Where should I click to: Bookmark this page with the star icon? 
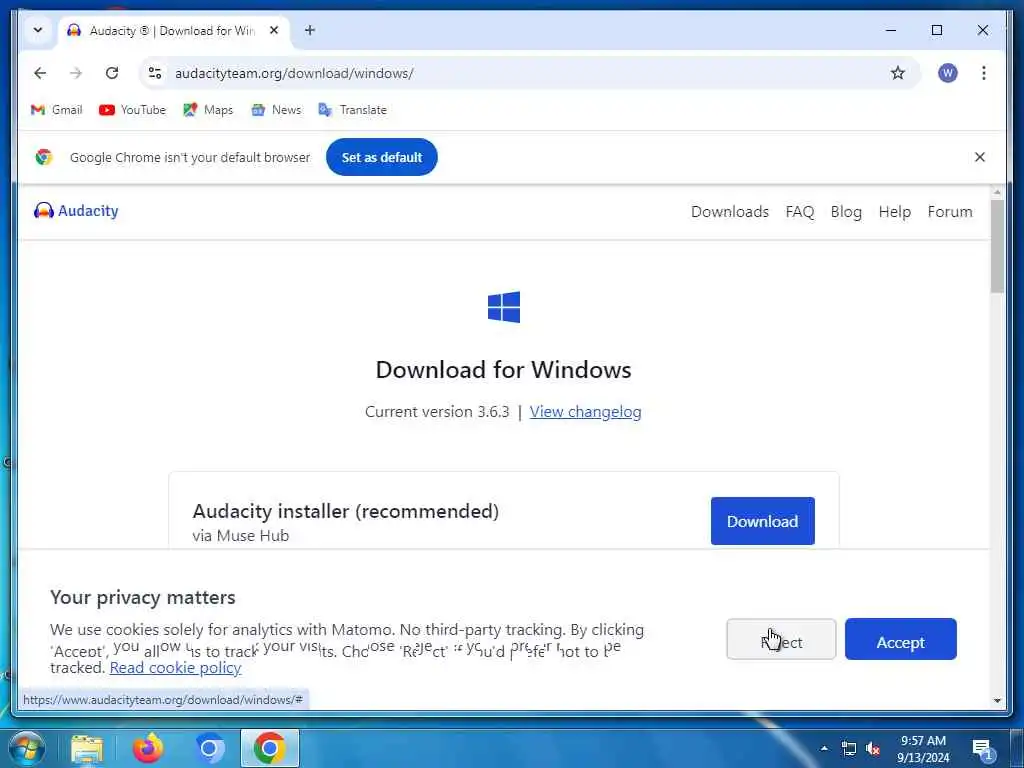click(x=898, y=73)
